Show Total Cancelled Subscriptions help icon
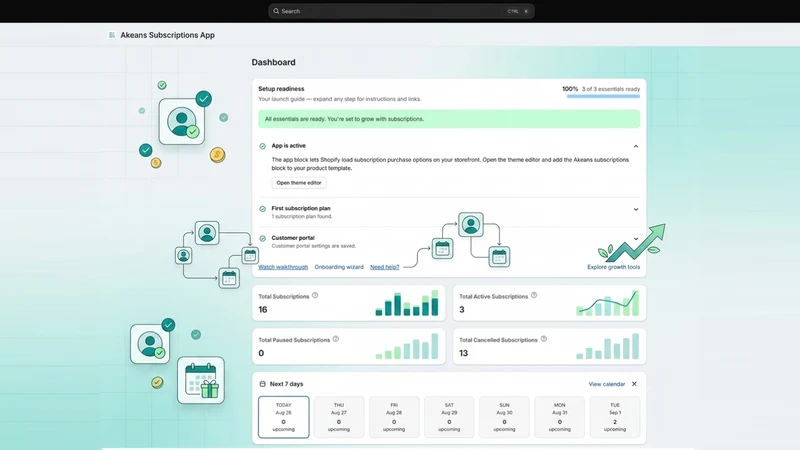Screen dimensions: 800x450 pos(543,339)
